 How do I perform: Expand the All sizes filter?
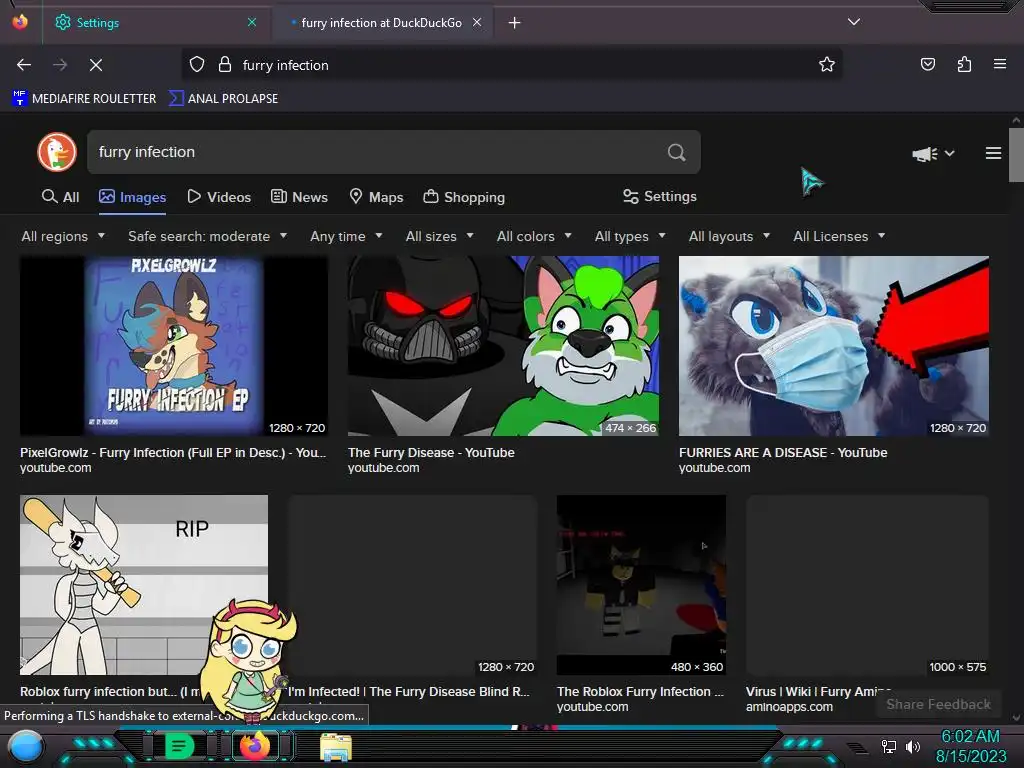click(440, 236)
